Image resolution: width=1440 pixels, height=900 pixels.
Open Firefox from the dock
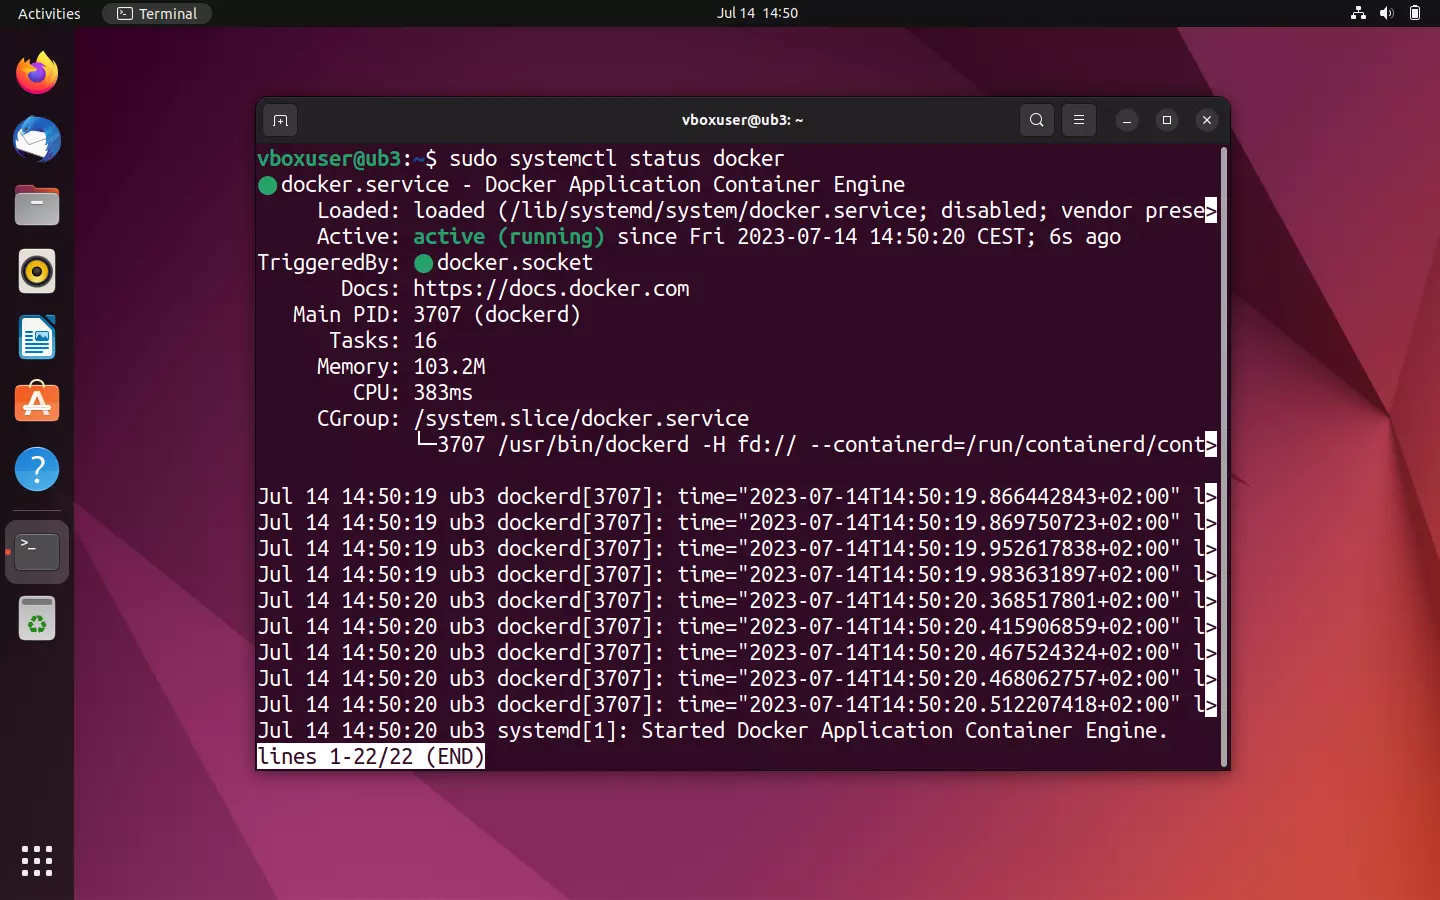[36, 73]
